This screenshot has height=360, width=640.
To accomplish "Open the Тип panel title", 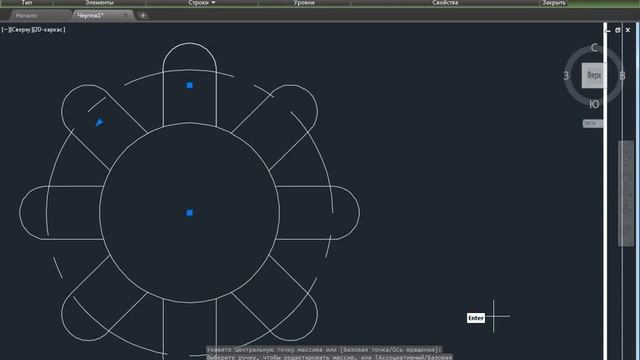I will [27, 3].
